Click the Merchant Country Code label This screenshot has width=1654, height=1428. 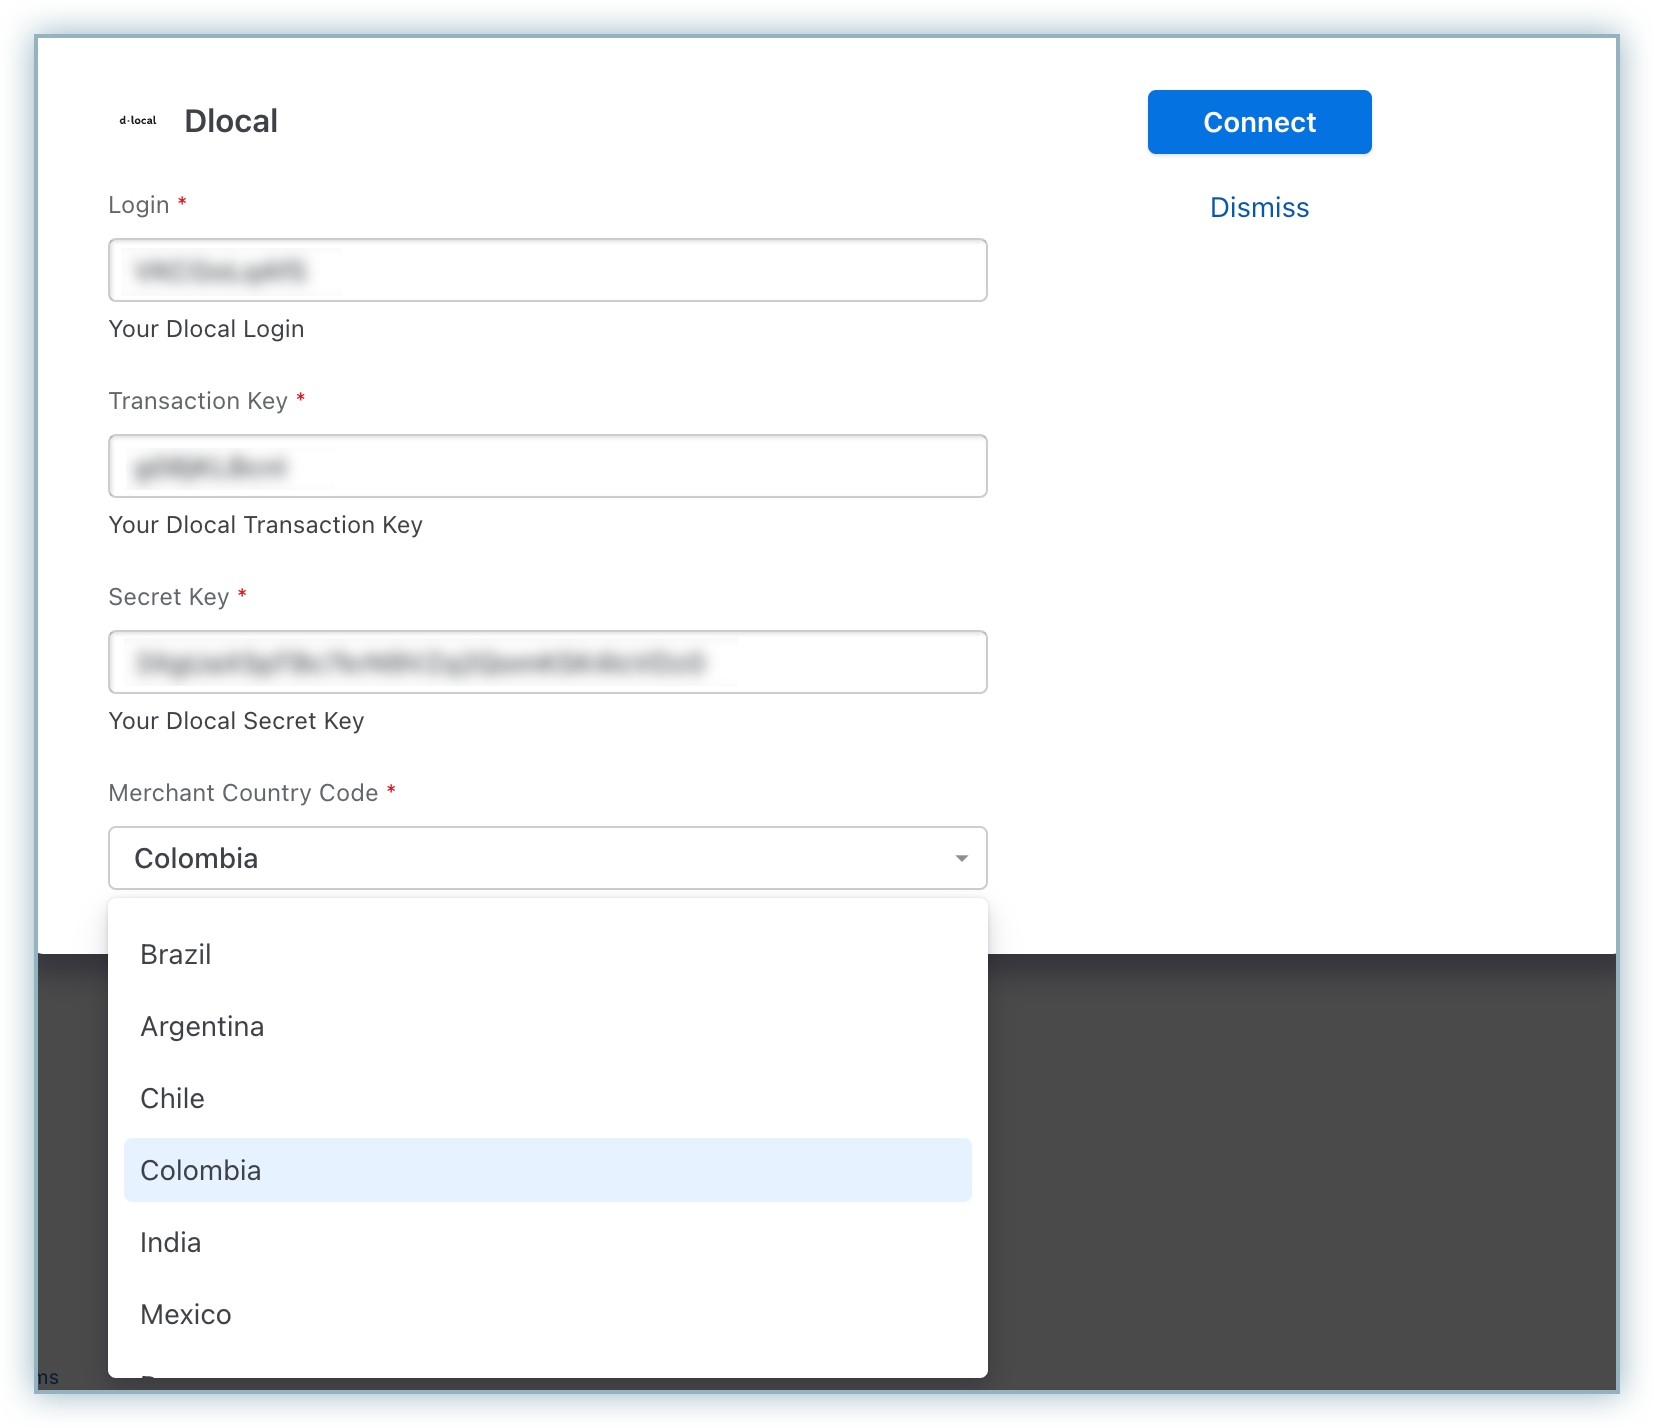point(243,793)
